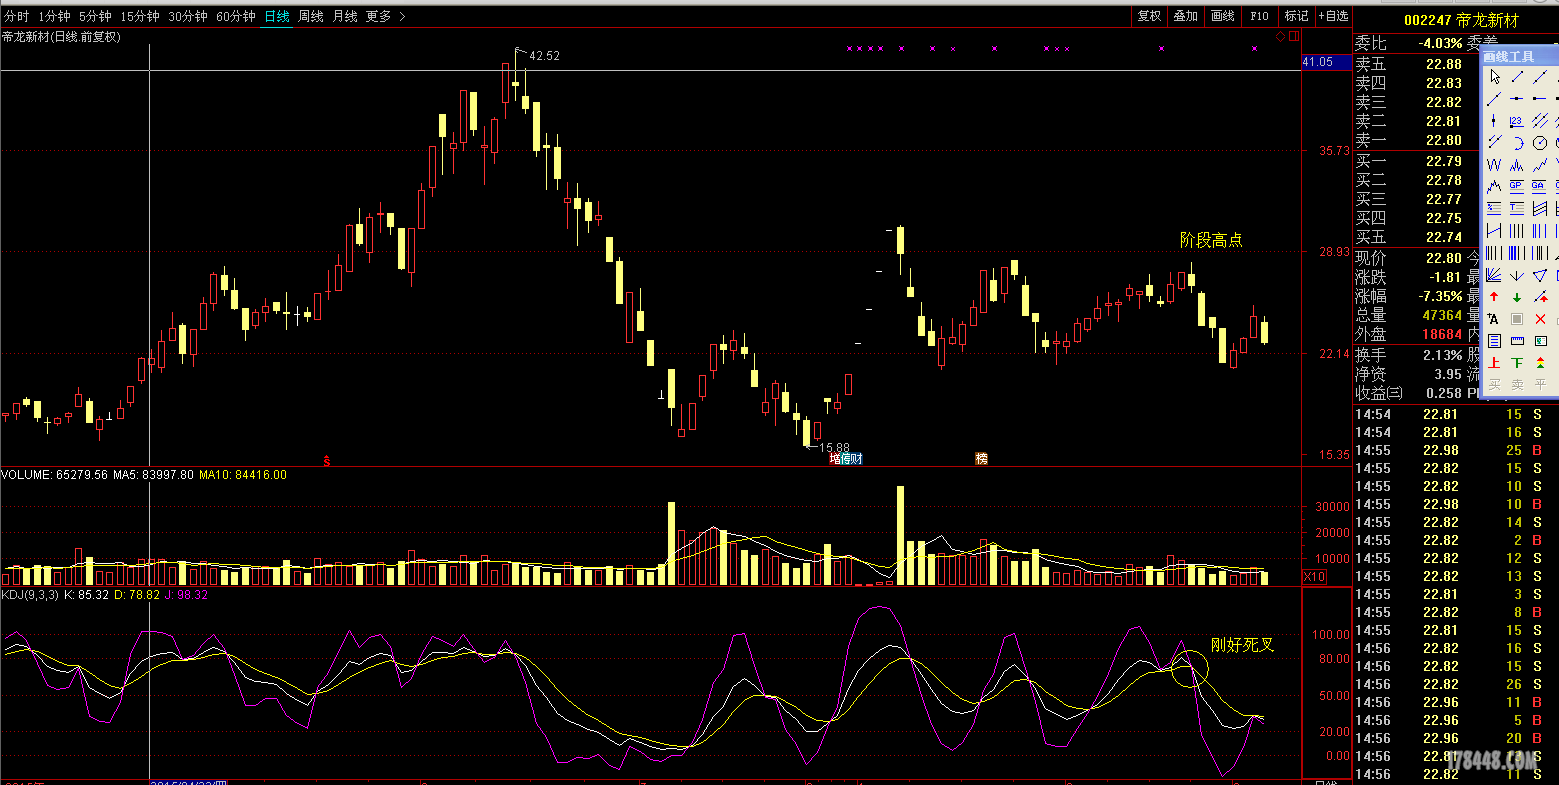The image size is (1559, 785).
Task: Click the 委比 -4.03% value
Action: (1440, 43)
